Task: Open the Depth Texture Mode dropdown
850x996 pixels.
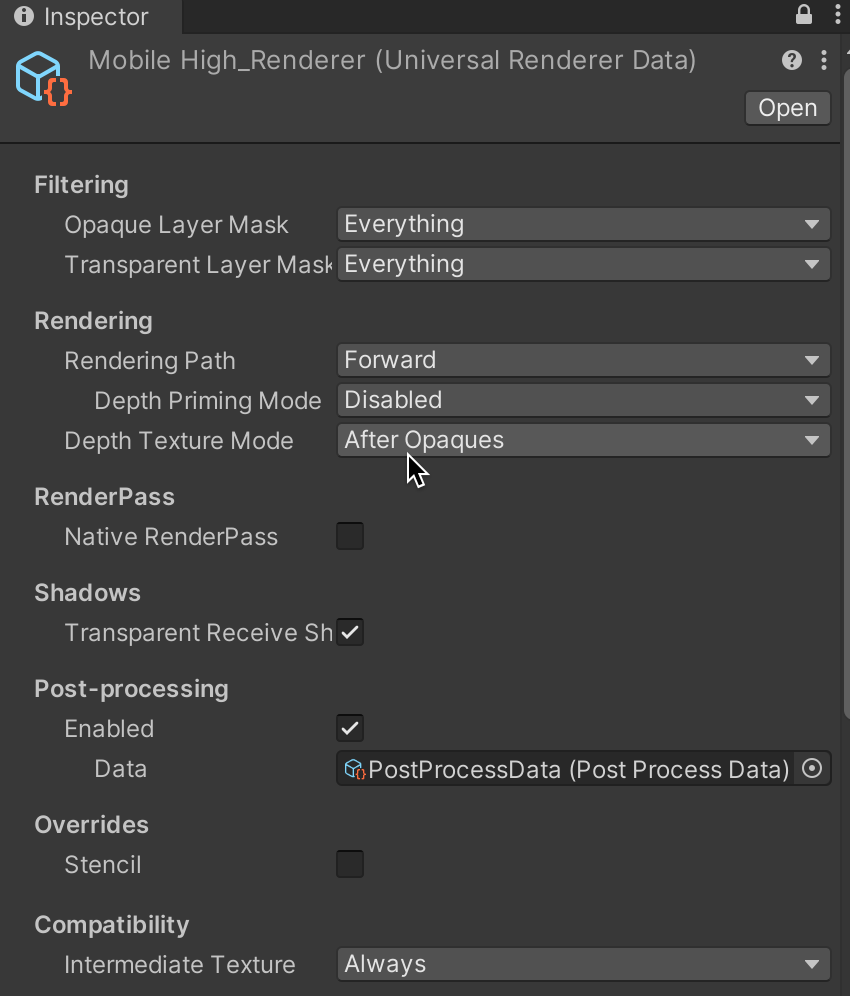Action: pos(584,440)
